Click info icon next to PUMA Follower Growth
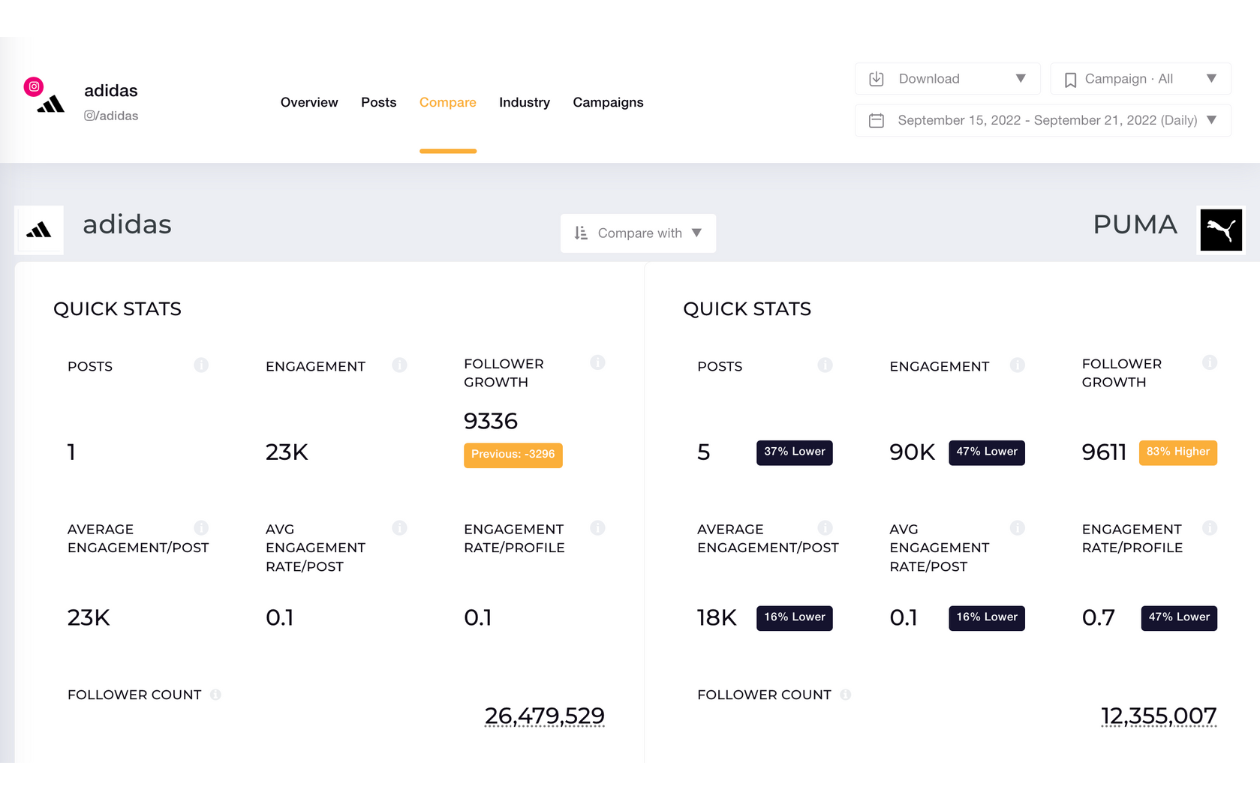 [x=1210, y=362]
